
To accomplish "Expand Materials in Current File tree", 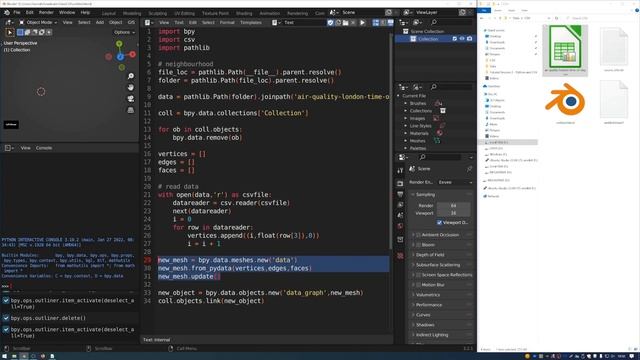I will click(405, 133).
